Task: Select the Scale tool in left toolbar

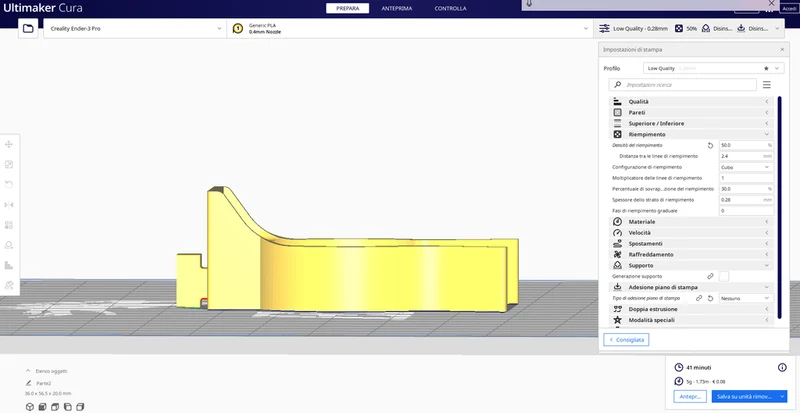Action: [9, 164]
